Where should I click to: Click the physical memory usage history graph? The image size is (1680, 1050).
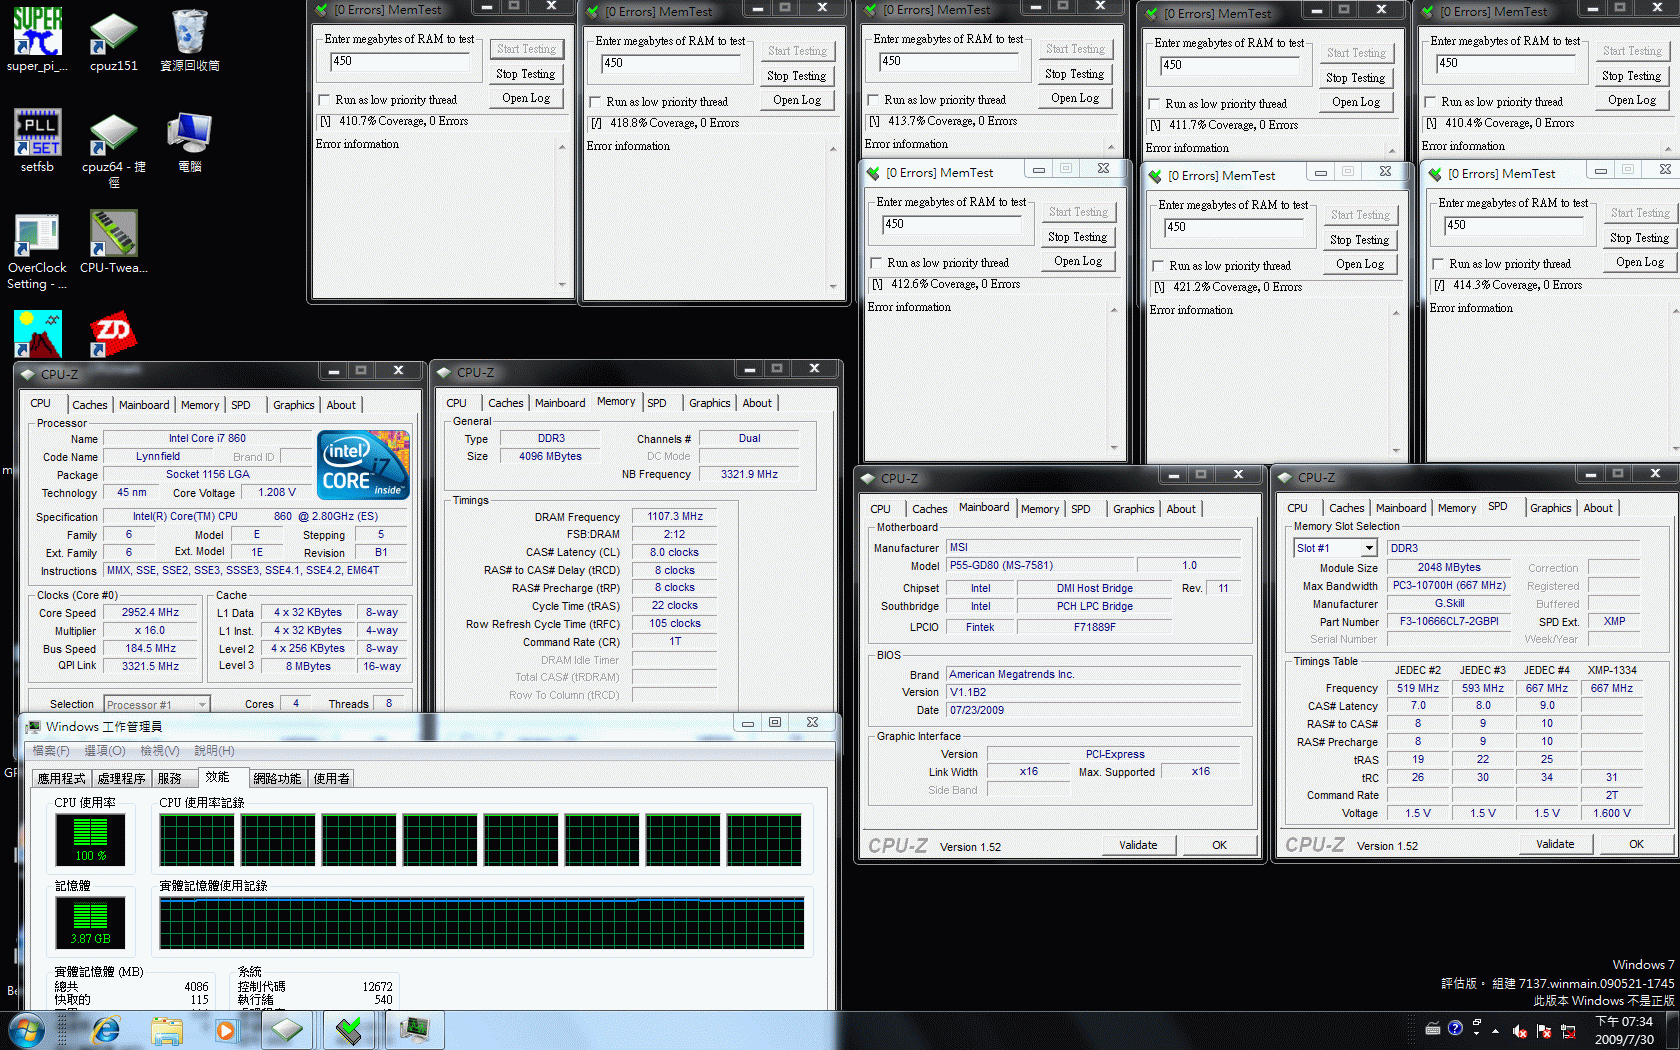coord(482,923)
